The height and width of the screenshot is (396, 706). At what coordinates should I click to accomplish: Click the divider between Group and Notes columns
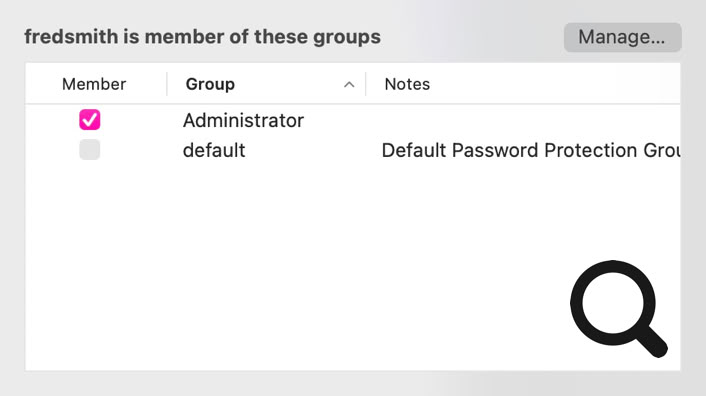tap(366, 84)
